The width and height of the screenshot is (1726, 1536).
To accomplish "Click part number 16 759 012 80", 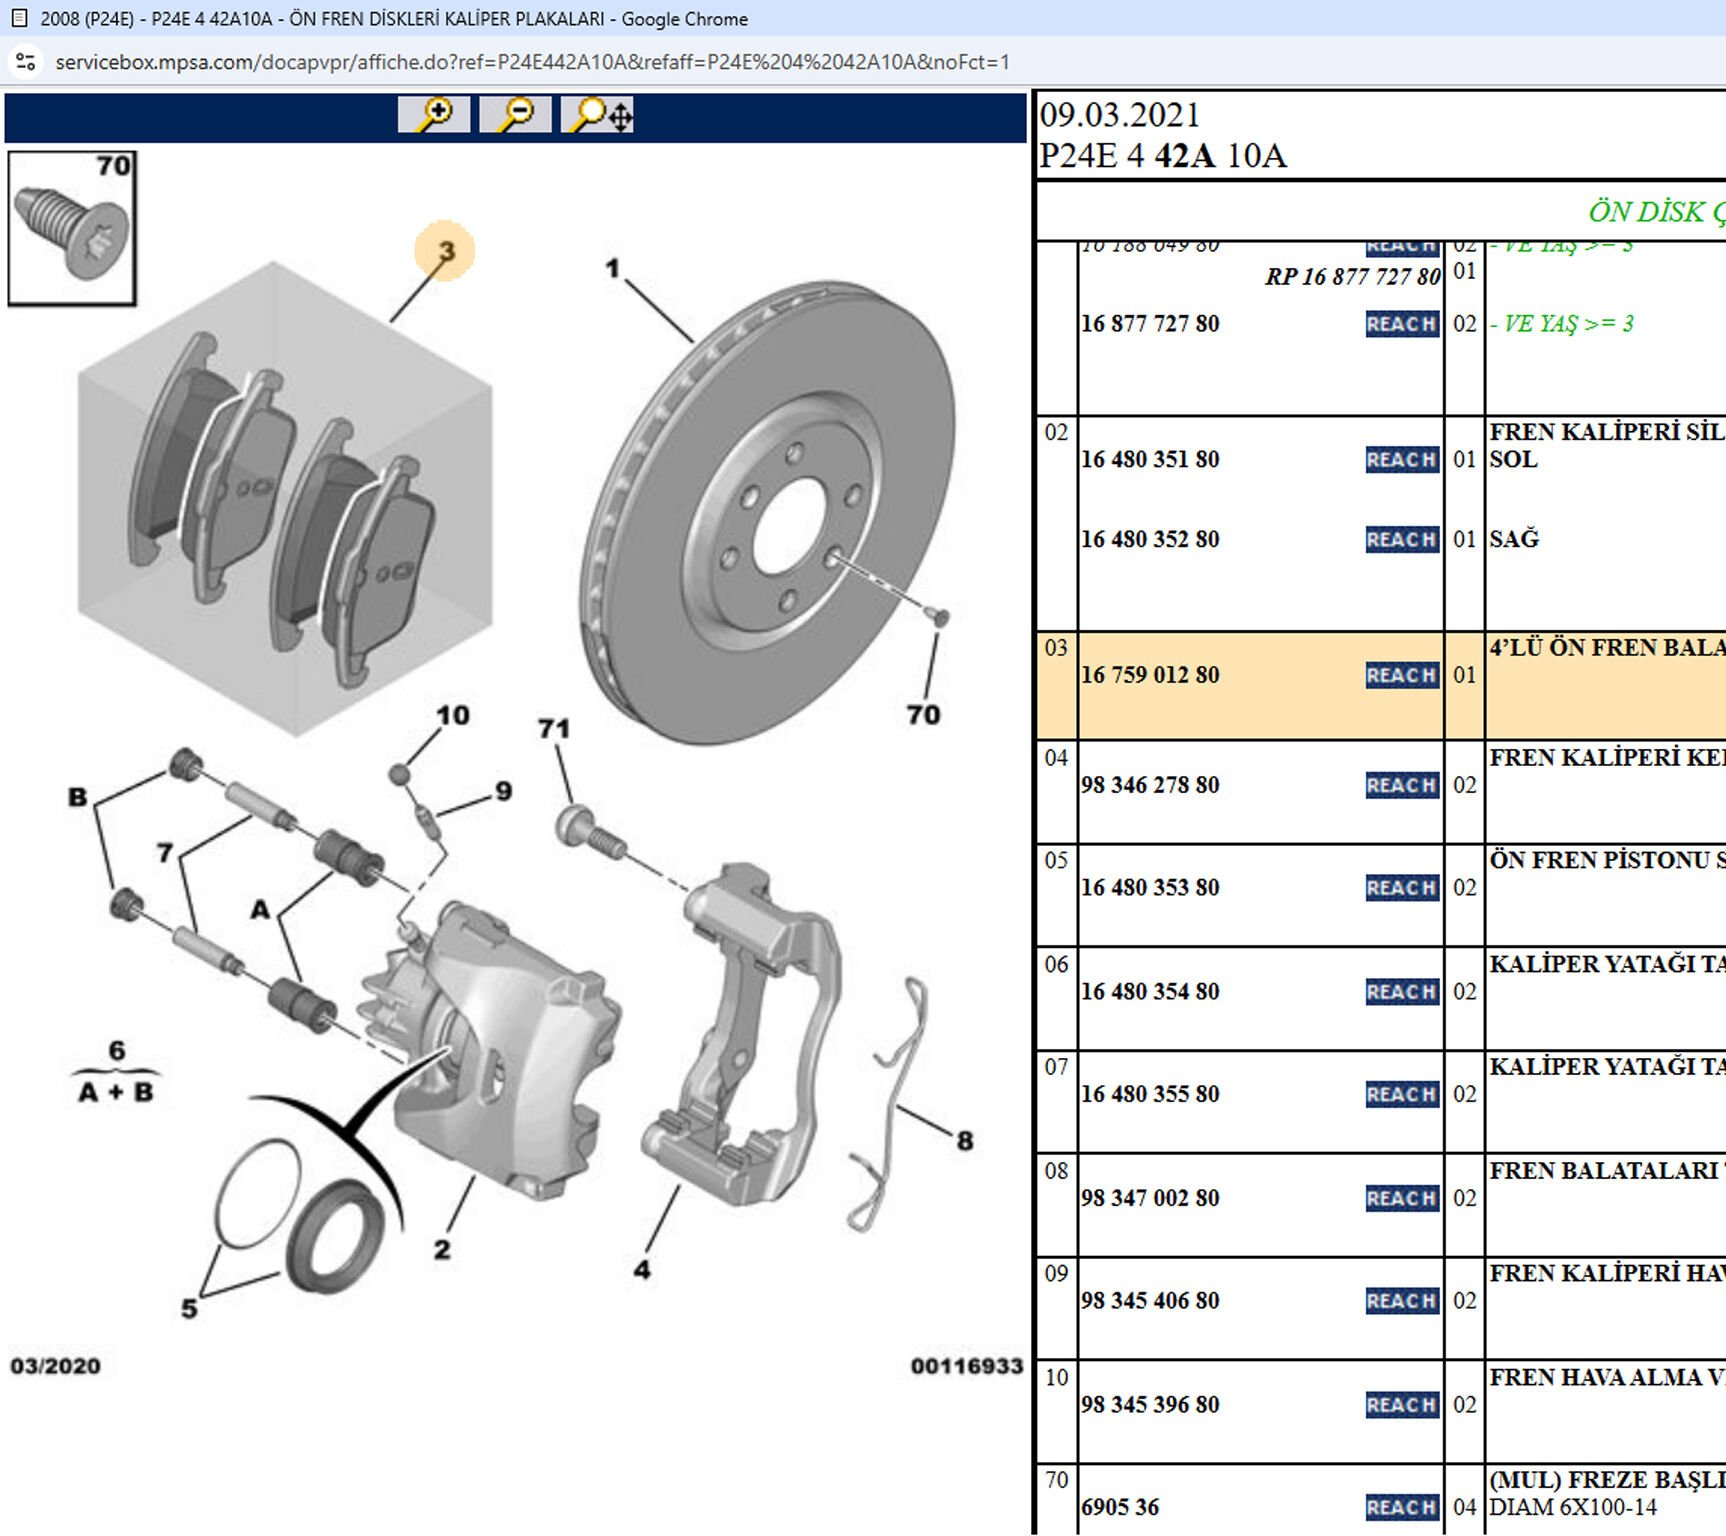I will tap(1150, 675).
